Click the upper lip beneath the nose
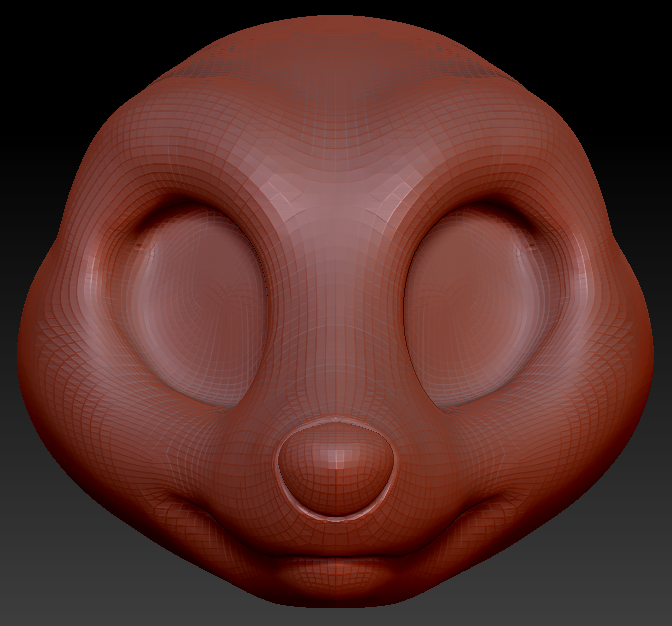The height and width of the screenshot is (626, 672). click(x=335, y=535)
